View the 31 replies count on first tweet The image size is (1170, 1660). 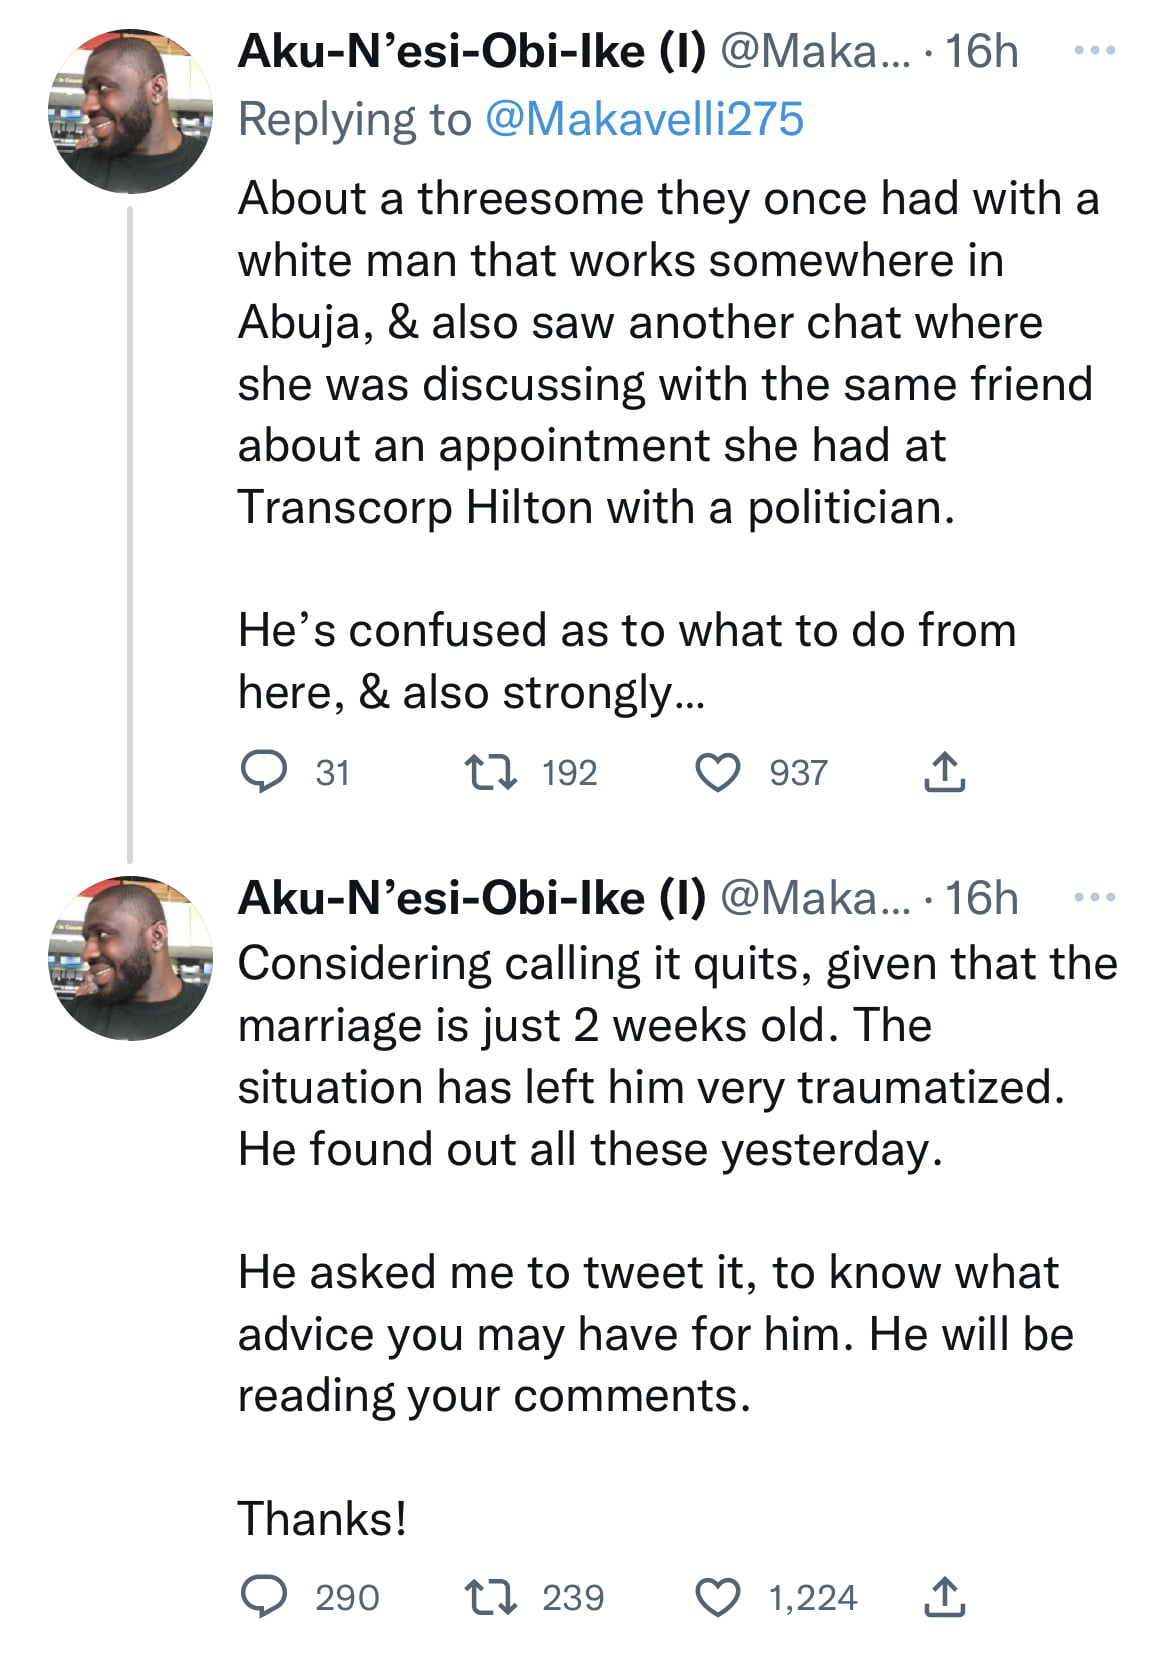click(332, 773)
